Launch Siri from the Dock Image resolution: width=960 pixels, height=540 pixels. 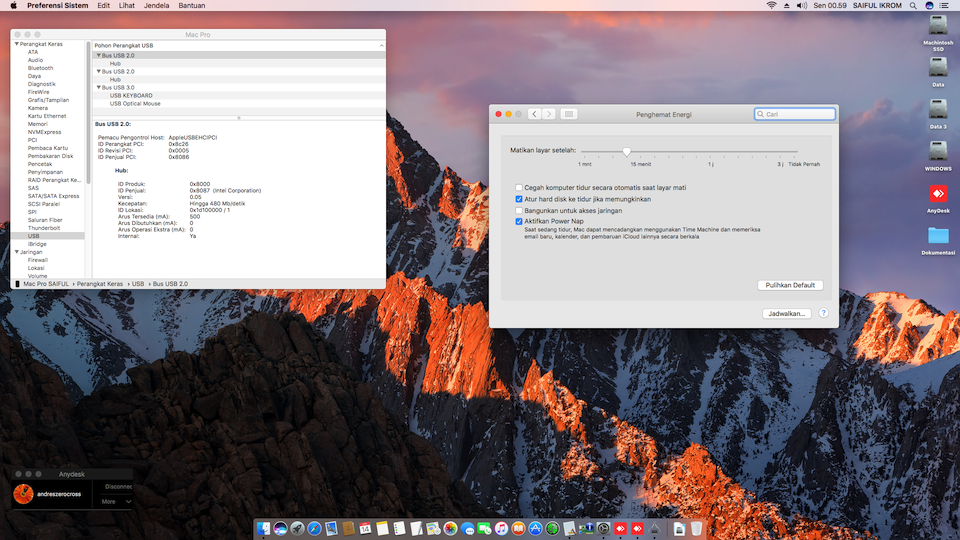(x=280, y=528)
